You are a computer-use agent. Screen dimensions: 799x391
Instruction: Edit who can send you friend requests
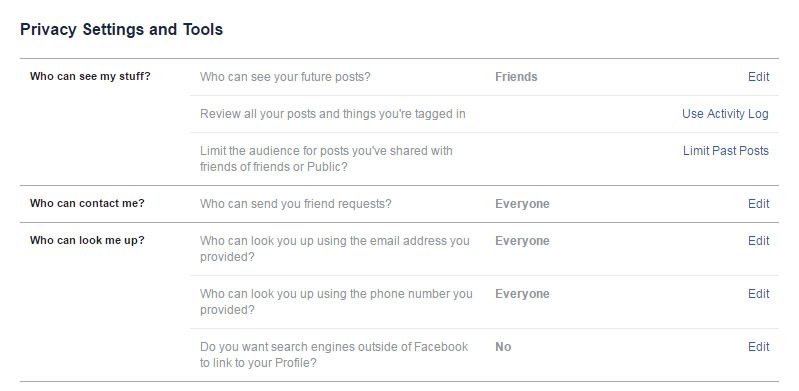[x=758, y=204]
